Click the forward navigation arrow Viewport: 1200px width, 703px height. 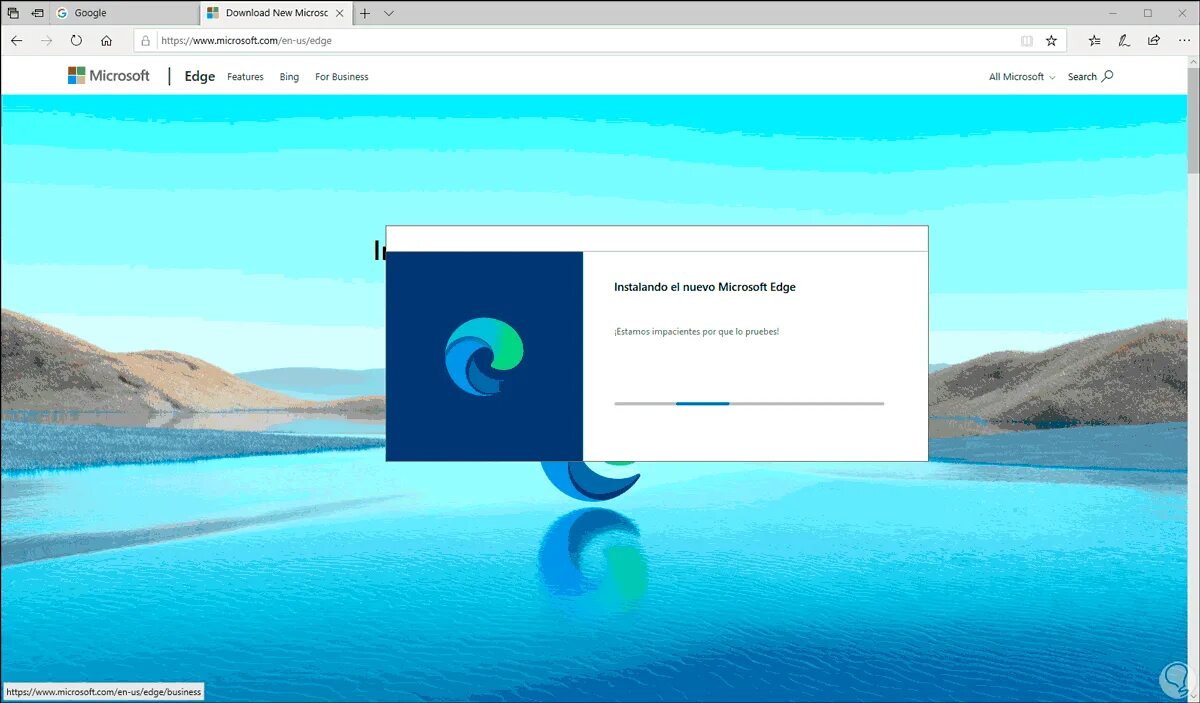coord(46,41)
